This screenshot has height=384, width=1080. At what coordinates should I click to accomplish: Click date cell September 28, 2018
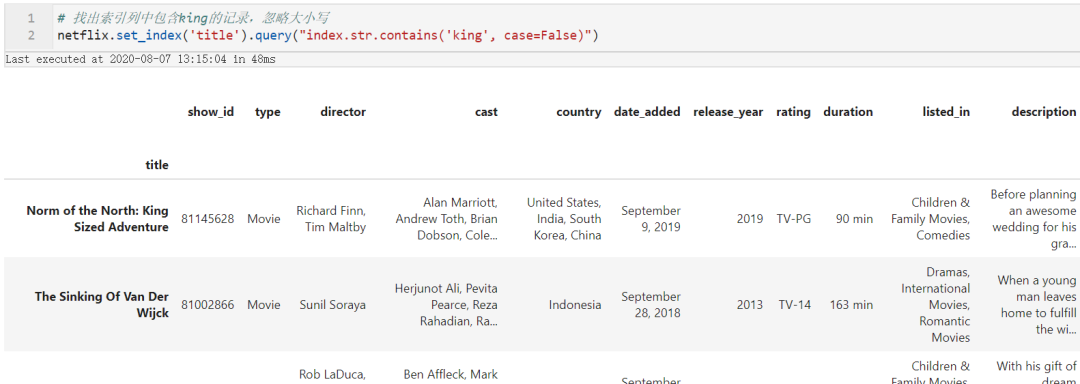tap(651, 304)
